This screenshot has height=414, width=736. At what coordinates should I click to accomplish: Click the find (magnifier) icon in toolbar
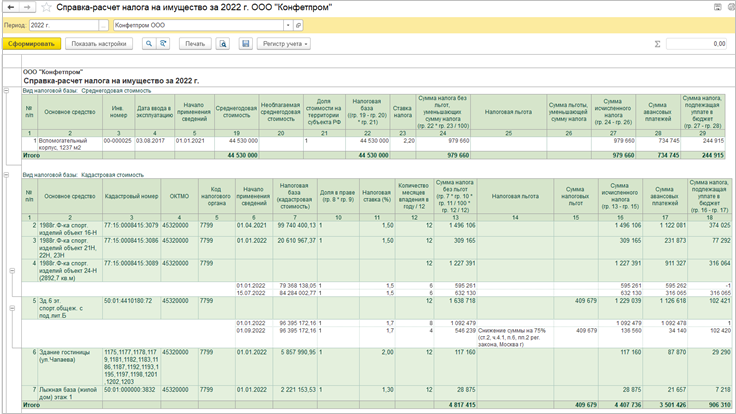148,44
